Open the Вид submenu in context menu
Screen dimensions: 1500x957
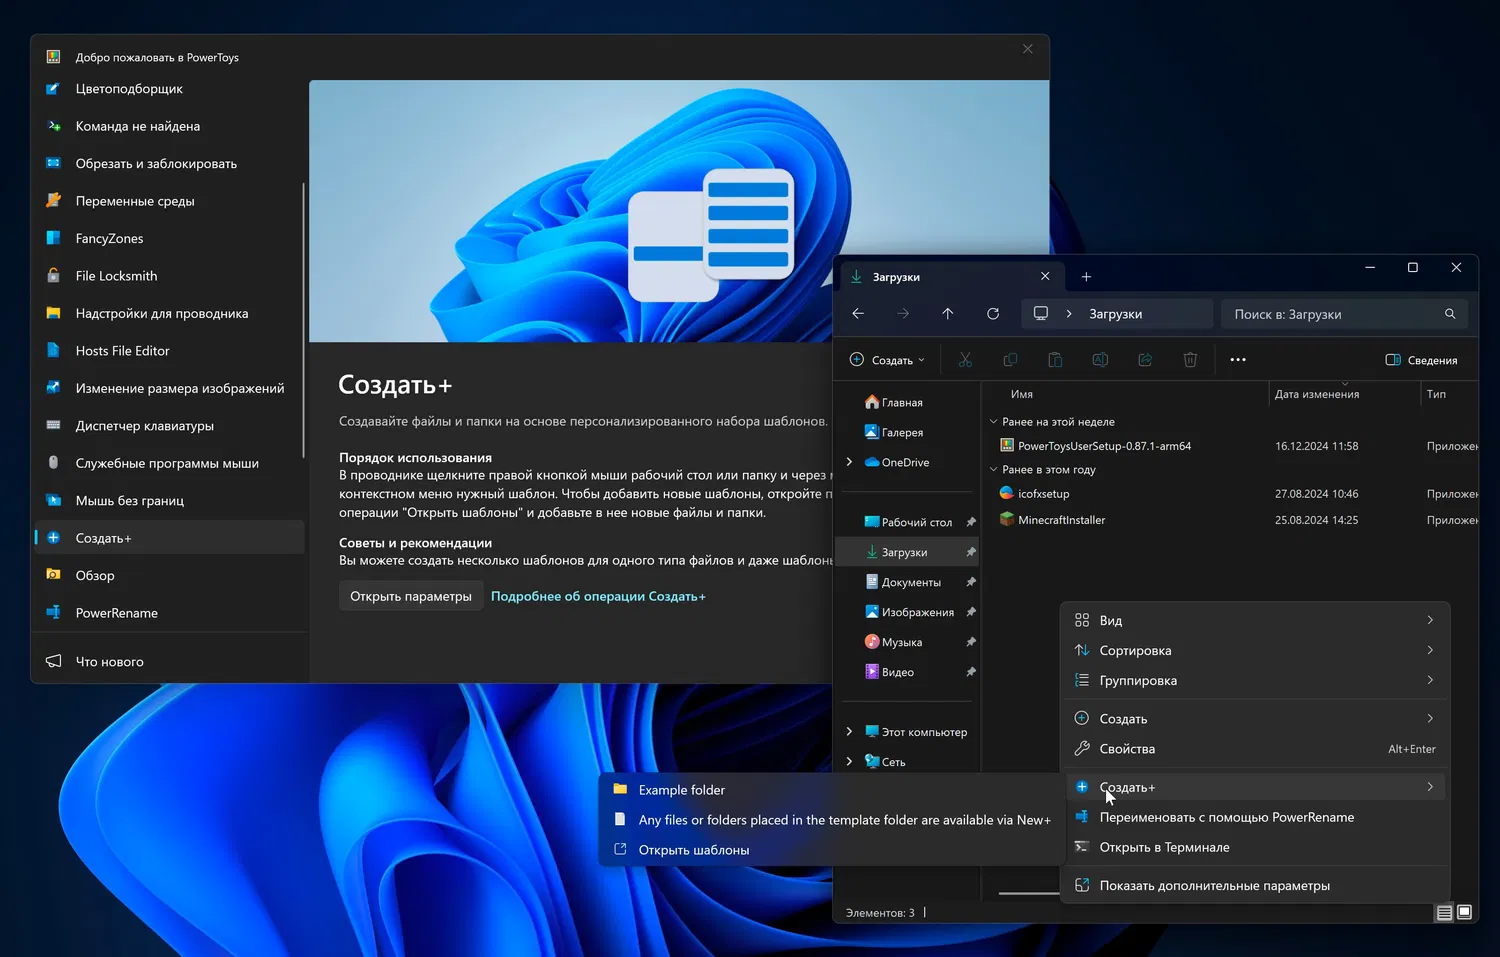pos(1256,621)
